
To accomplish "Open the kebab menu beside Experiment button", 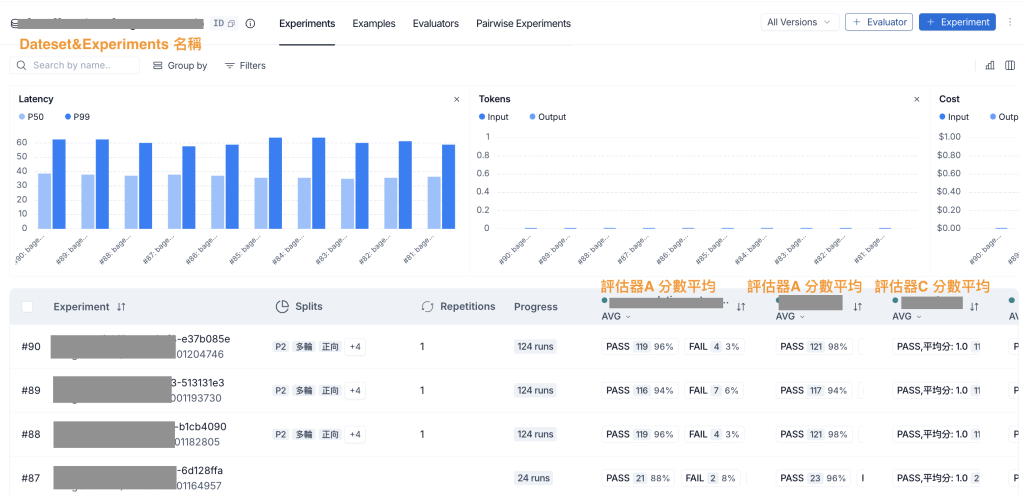I will 1010,22.
